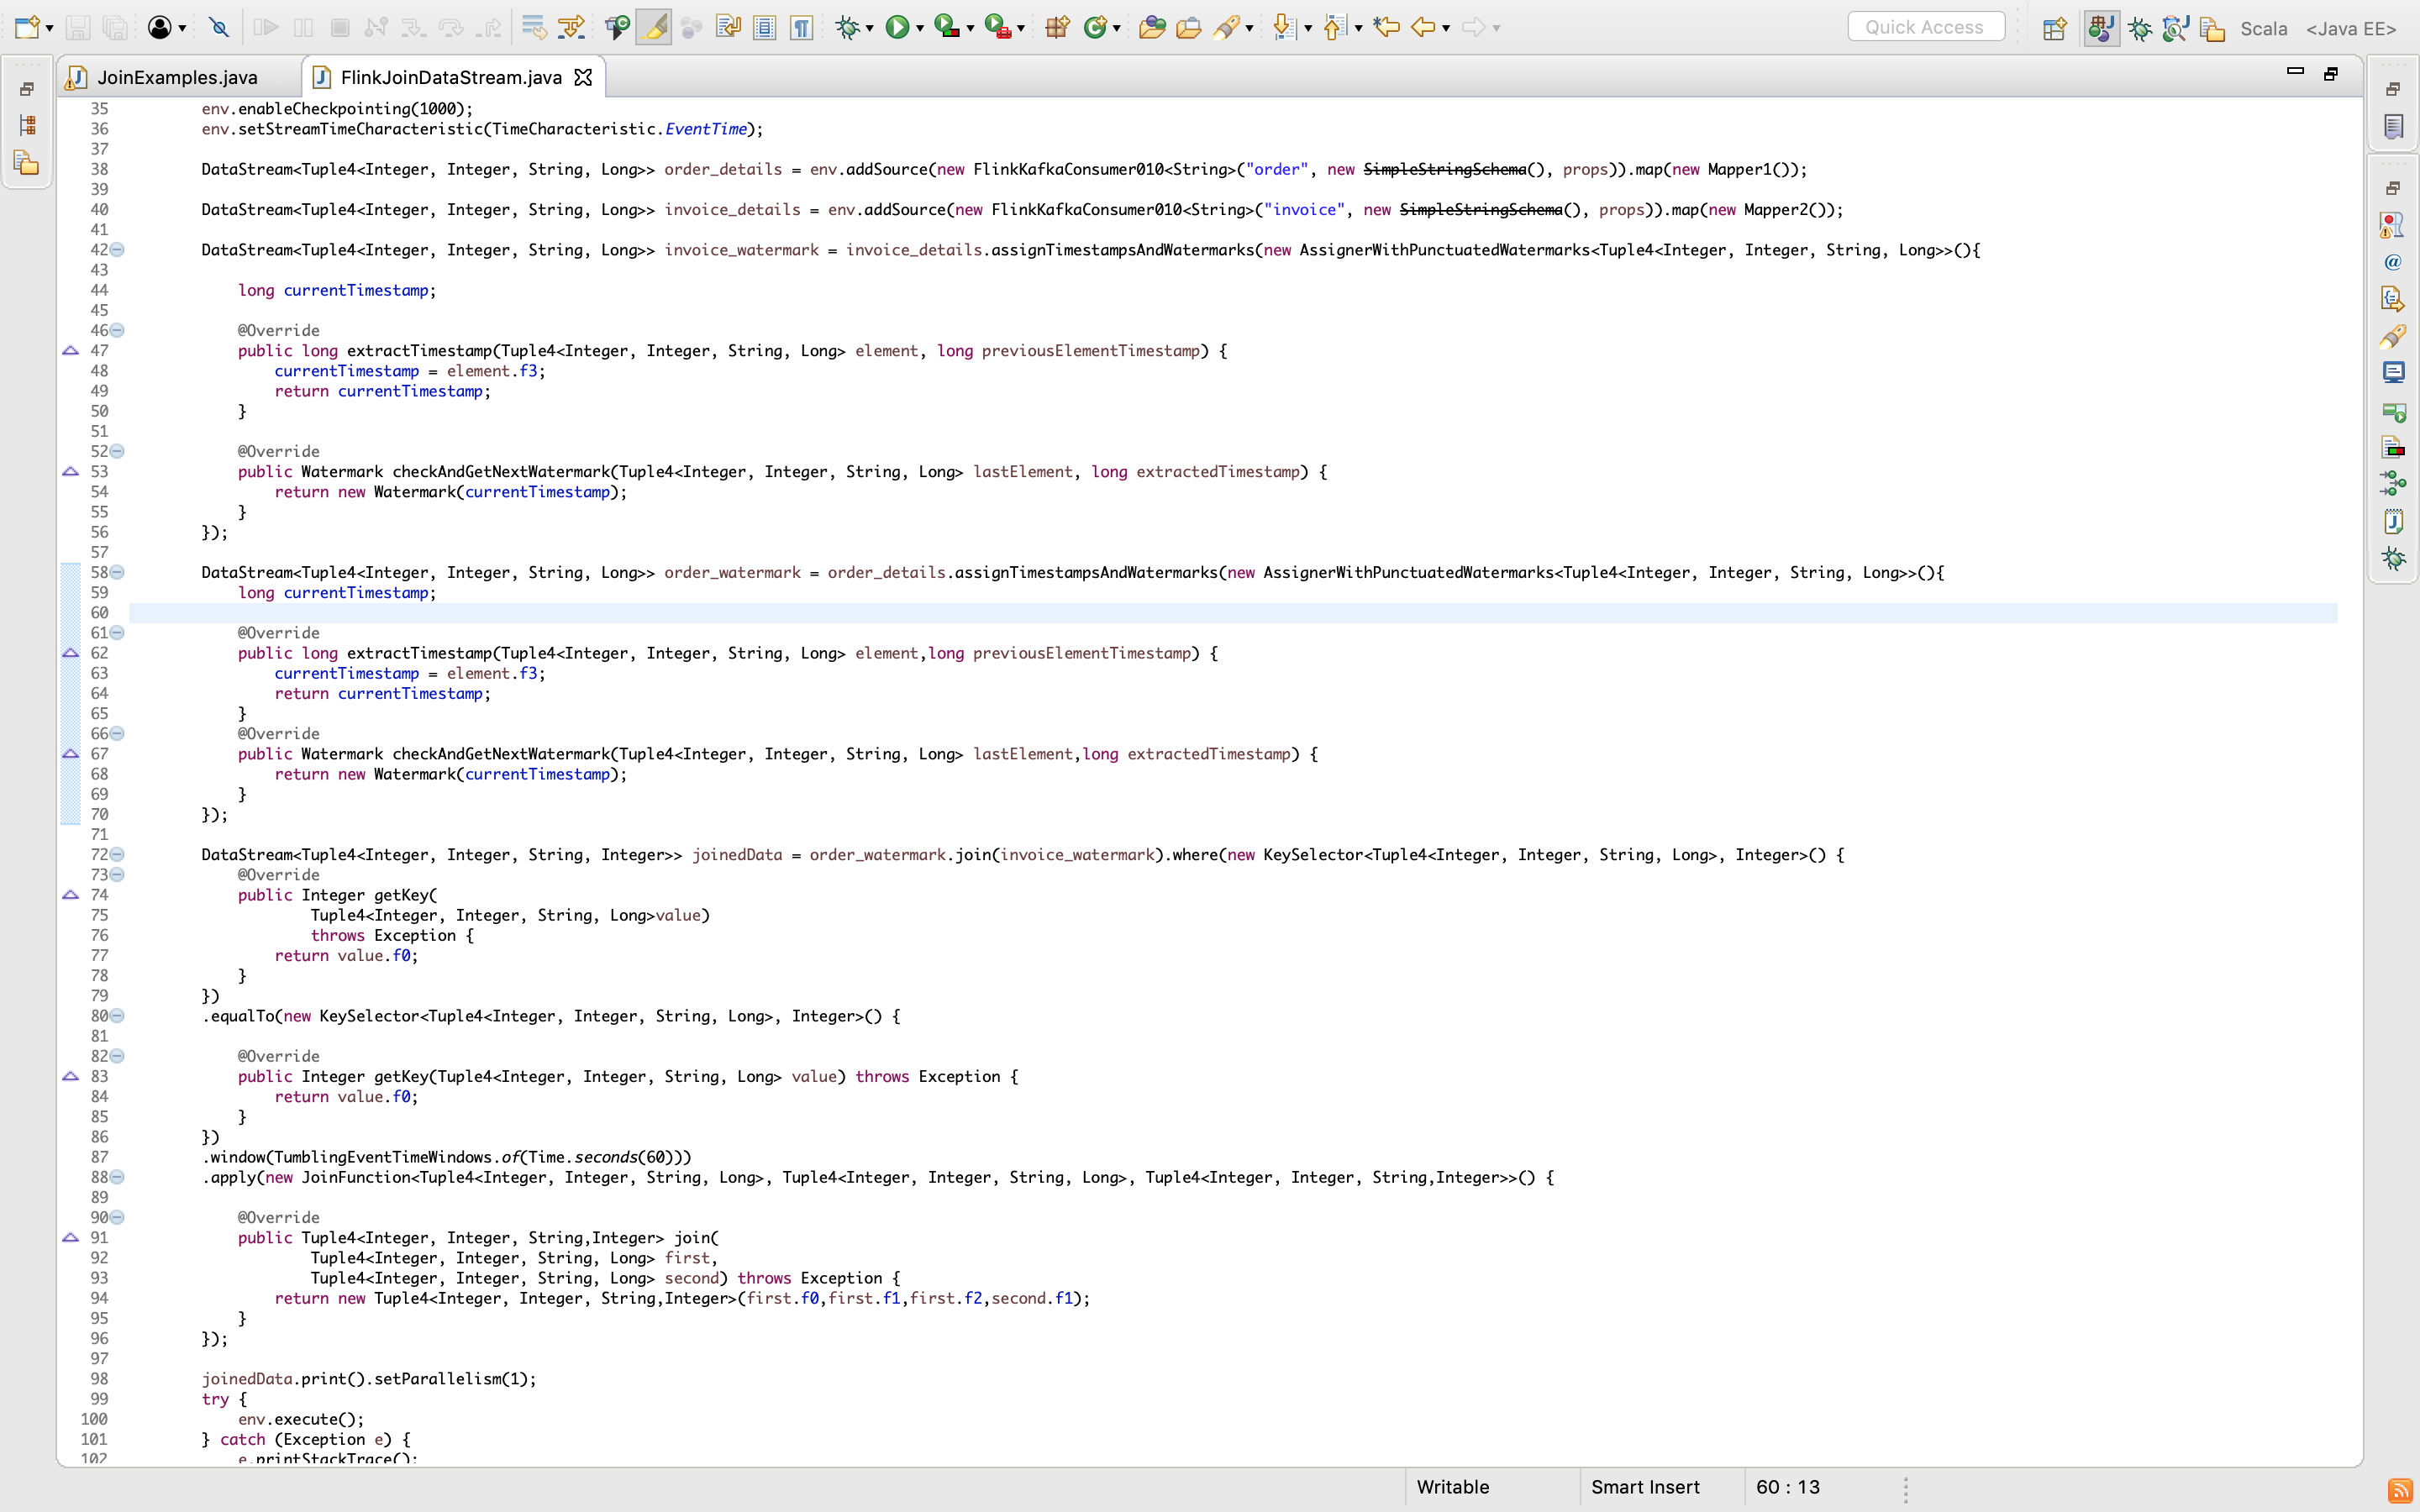Toggle Show Whitespace Characters pilcrow icon
2420x1512 pixels.
pos(801,27)
